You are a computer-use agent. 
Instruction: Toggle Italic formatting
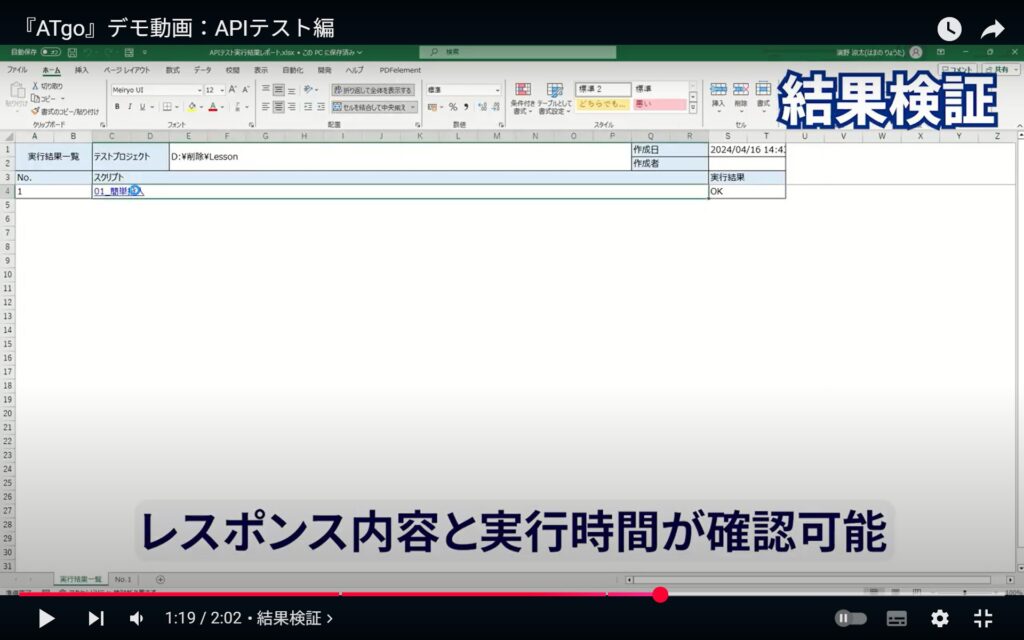click(x=129, y=106)
